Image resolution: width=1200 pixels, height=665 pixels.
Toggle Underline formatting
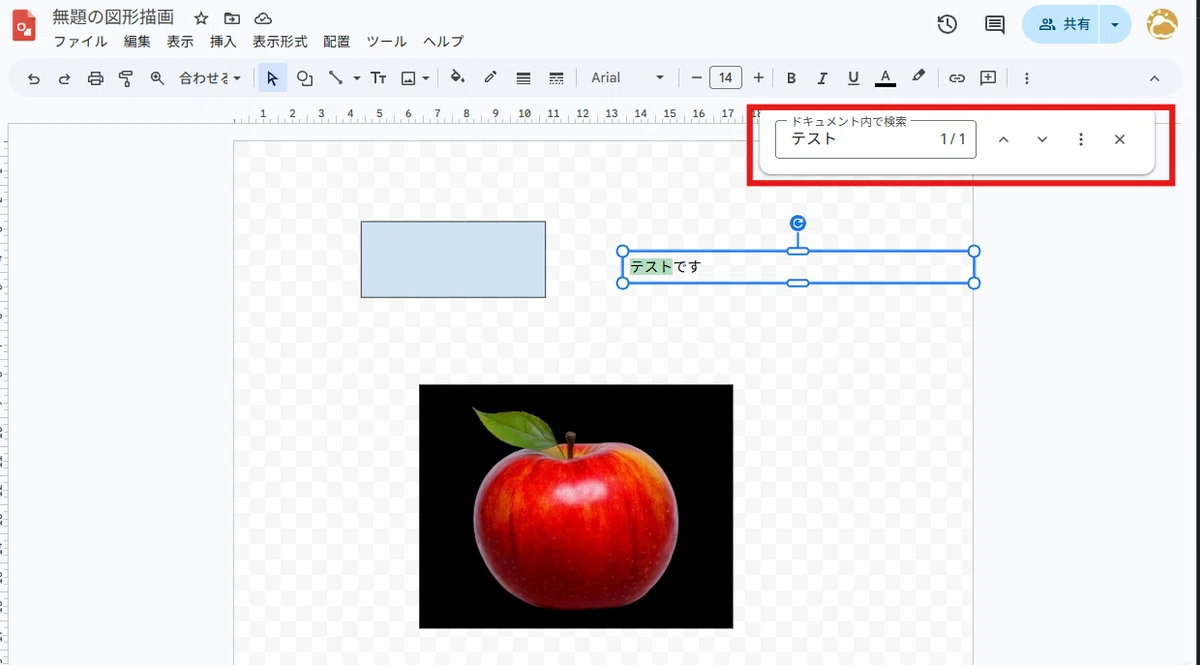pos(853,78)
